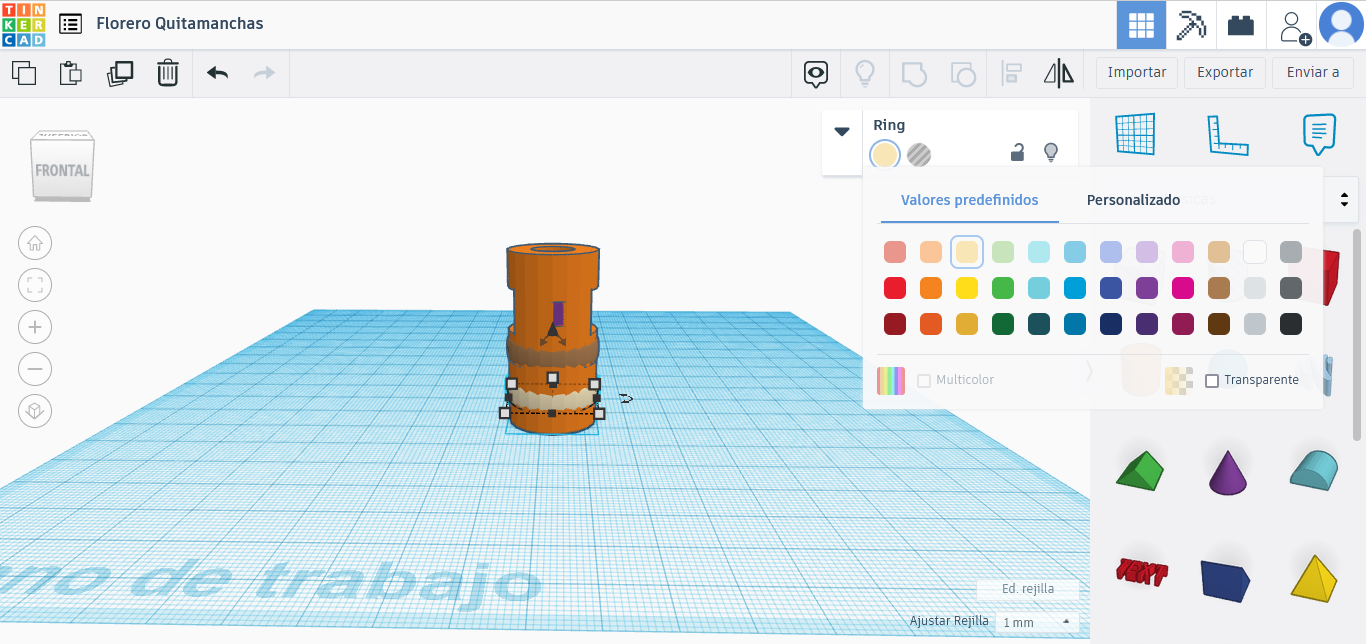Open the Ajustar Rejilla 1 mm dropdown
The height and width of the screenshot is (644, 1366).
click(x=1037, y=622)
